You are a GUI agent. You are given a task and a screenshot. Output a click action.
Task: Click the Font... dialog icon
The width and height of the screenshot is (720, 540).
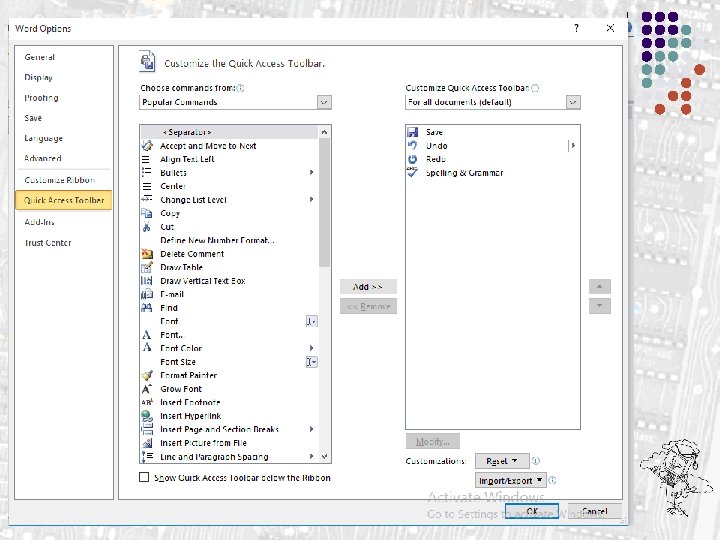[146, 335]
